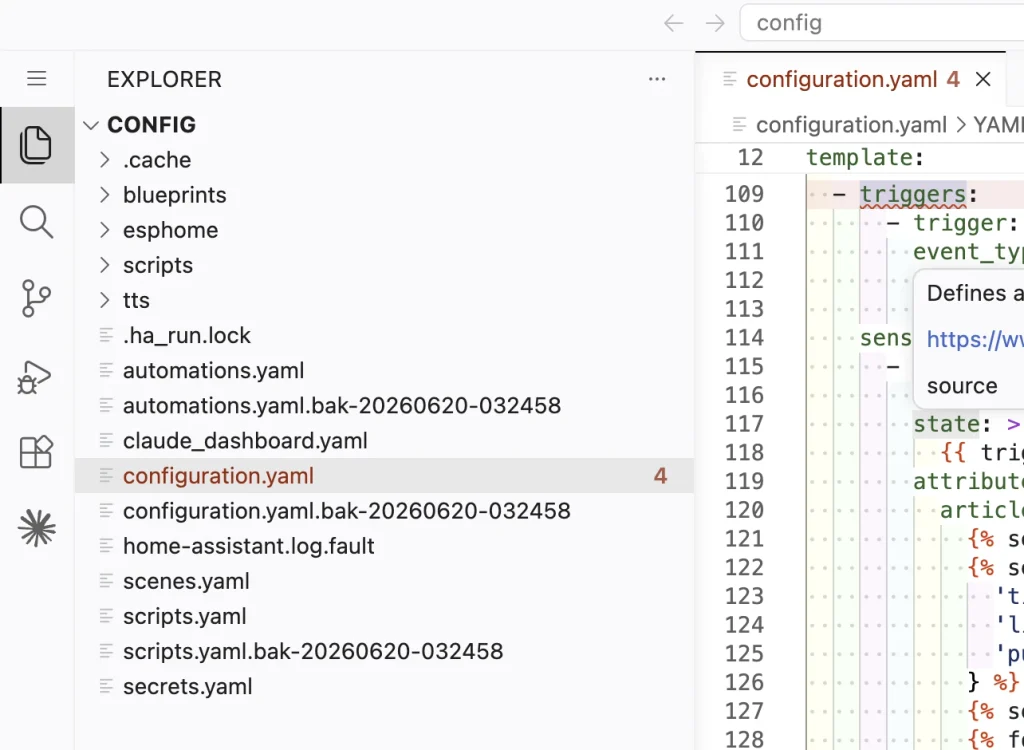Open the hamburger menu icon
The width and height of the screenshot is (1024, 750).
pos(37,79)
